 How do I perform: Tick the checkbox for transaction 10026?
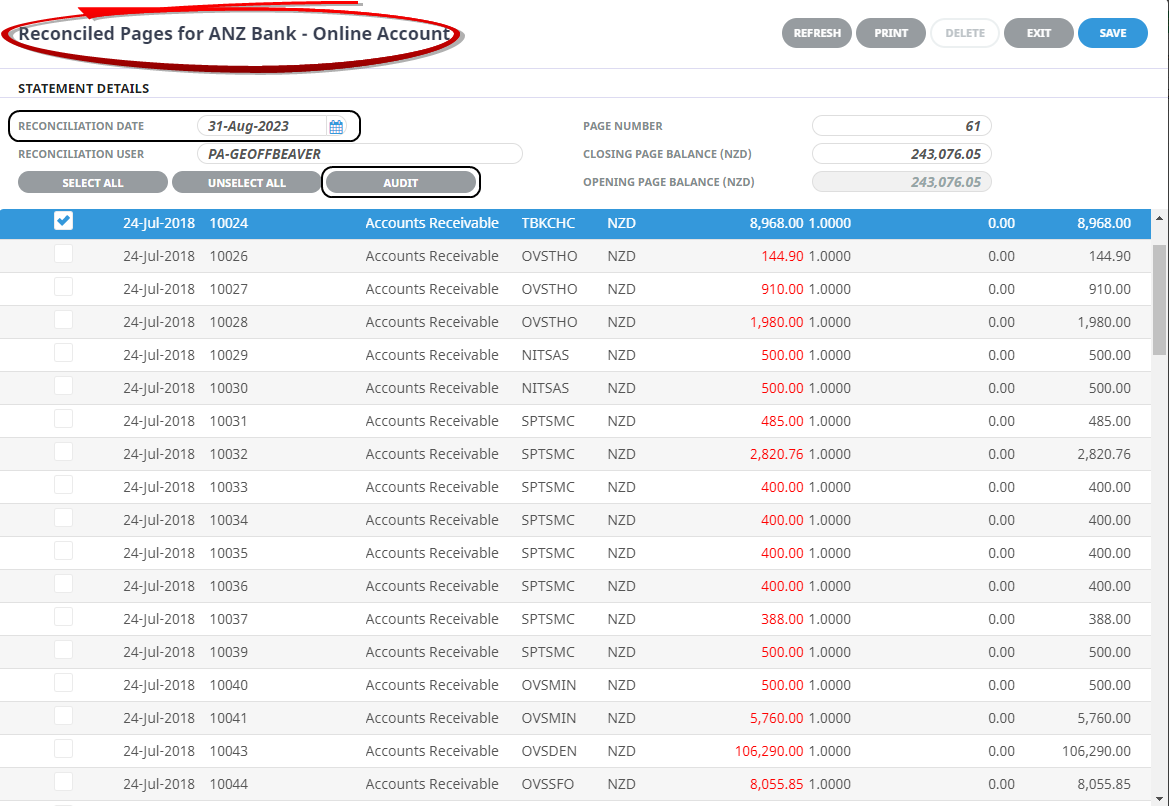(x=63, y=255)
